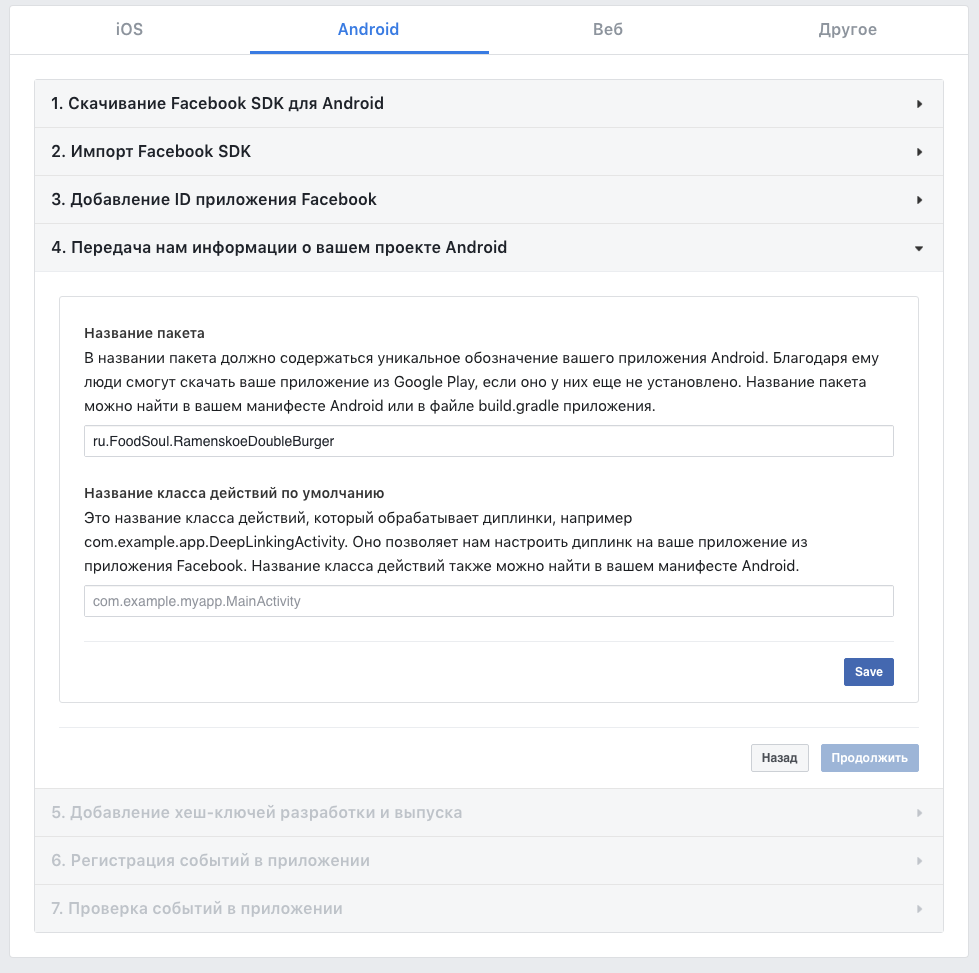This screenshot has height=973, width=979.
Task: Expand step 3 Добавление ID приложения arrow
Action: tap(919, 200)
